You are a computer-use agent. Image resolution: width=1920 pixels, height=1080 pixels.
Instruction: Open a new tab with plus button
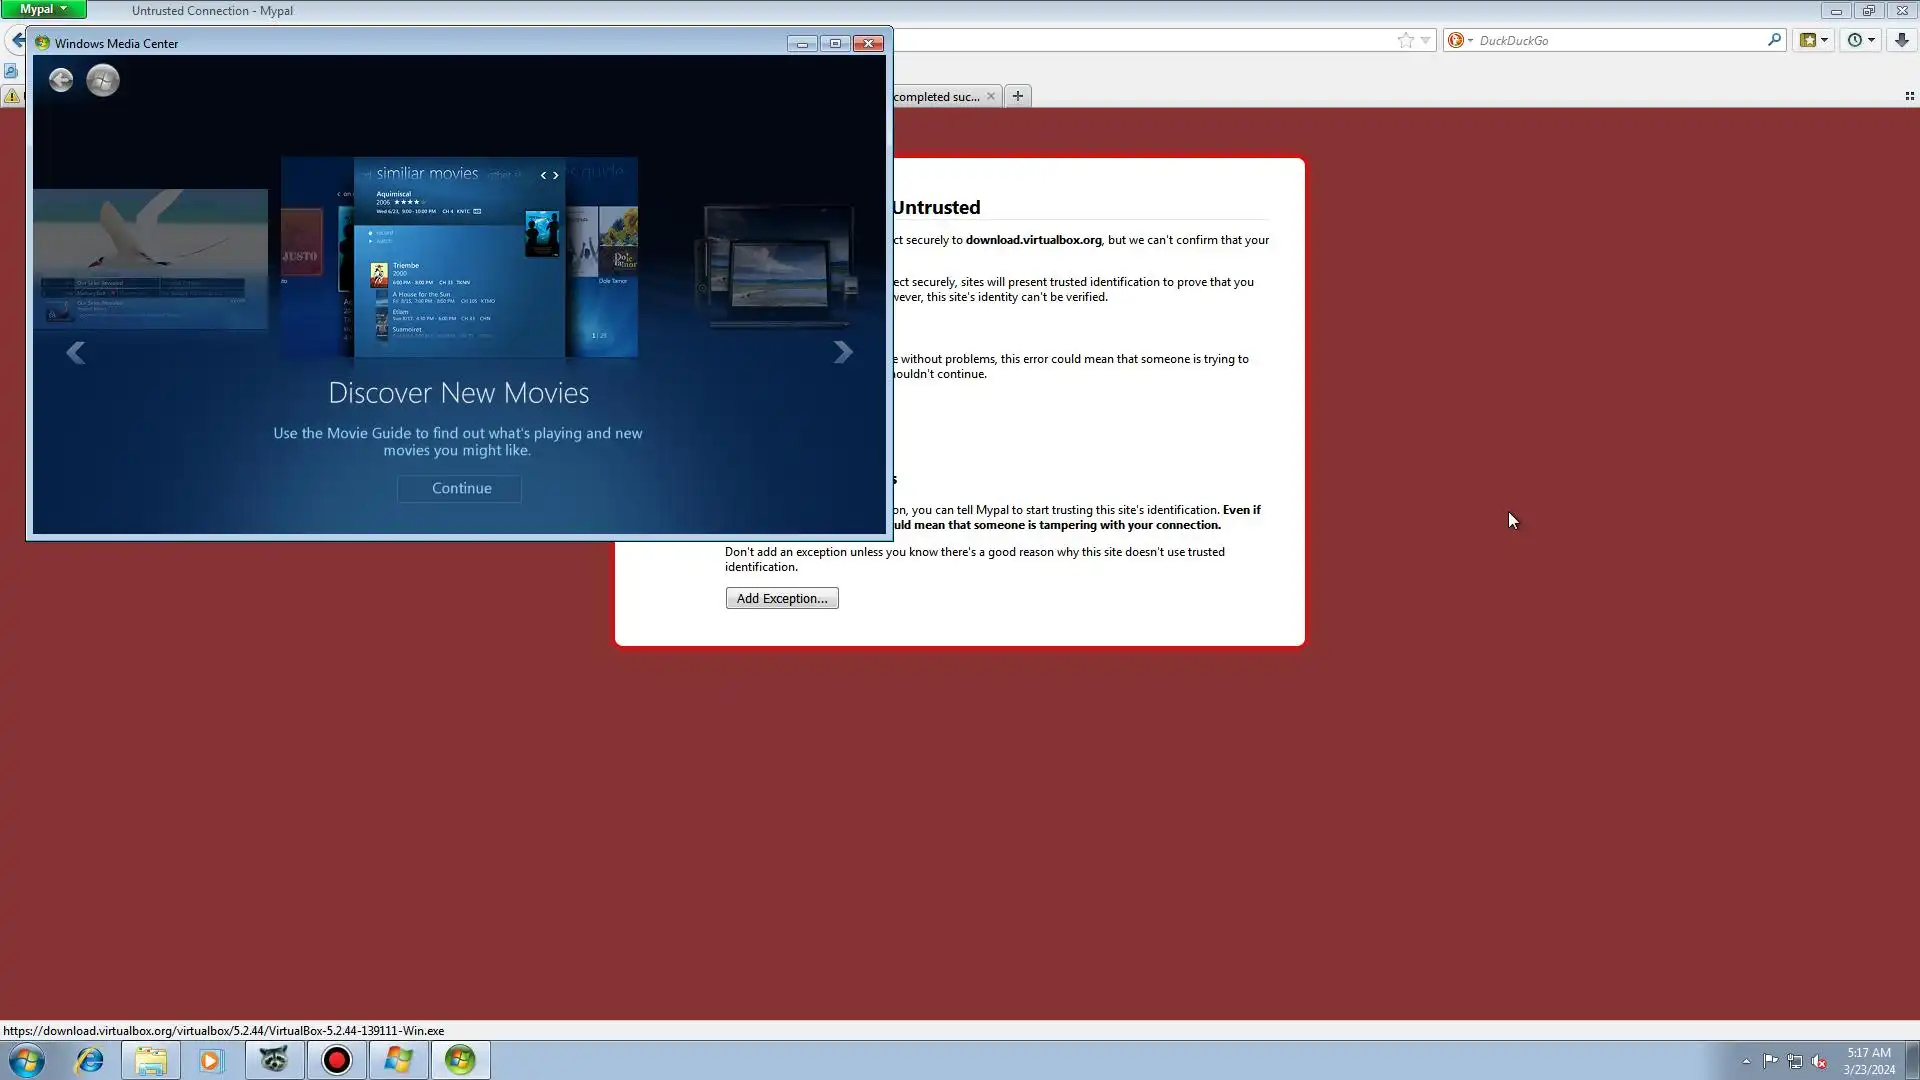[1017, 96]
